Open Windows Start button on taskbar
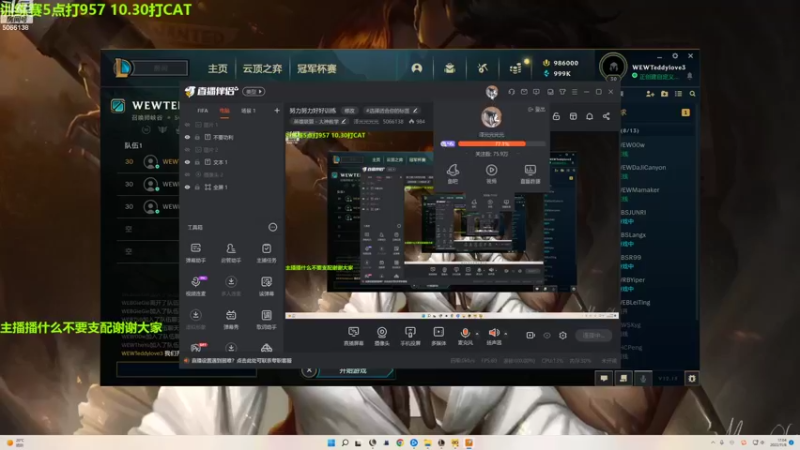The height and width of the screenshot is (450, 800). coord(331,442)
